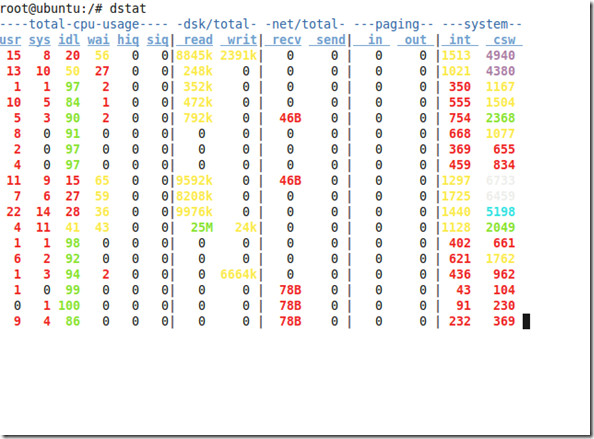
Task: Click the 'idl' column header
Action: tap(69, 40)
